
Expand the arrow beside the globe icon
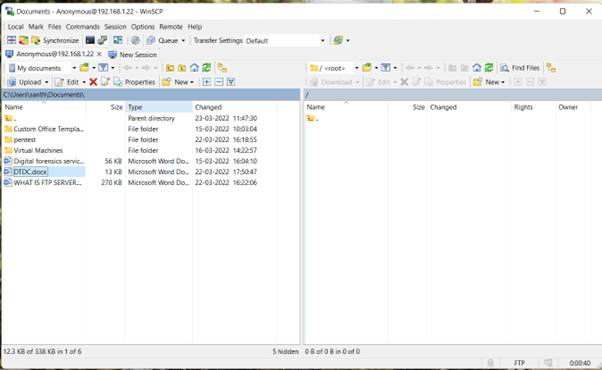point(348,40)
